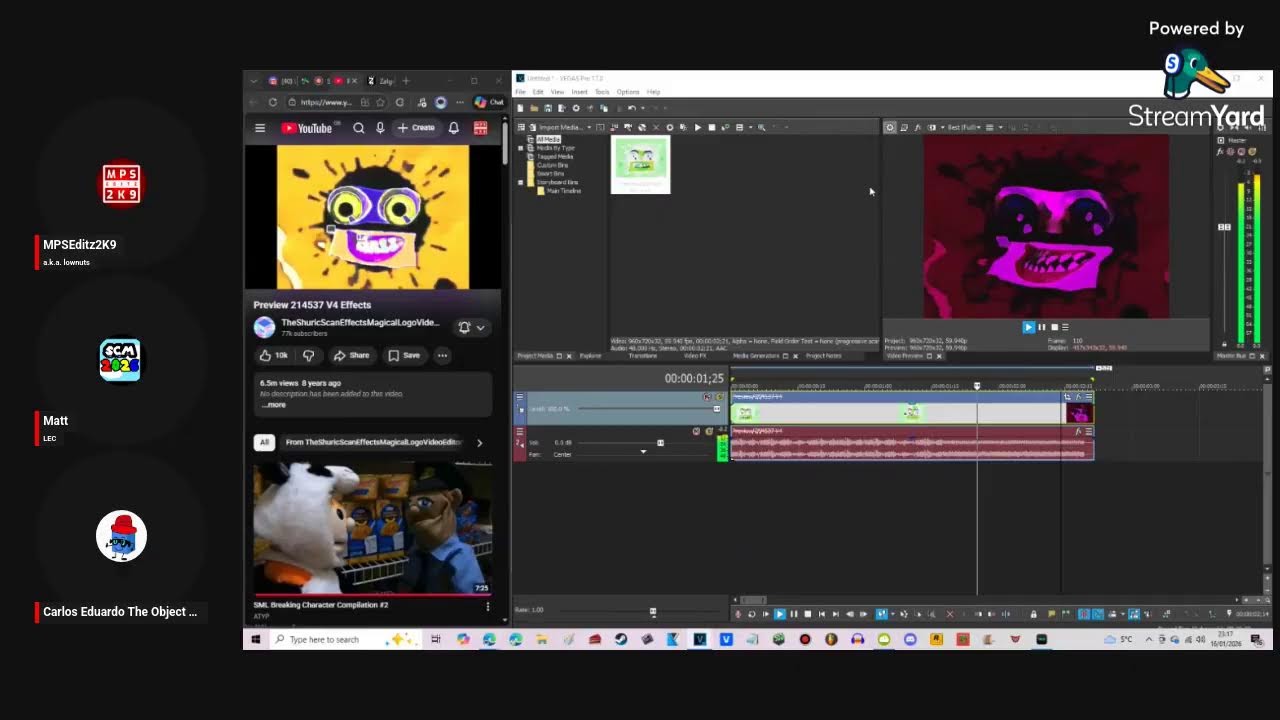The width and height of the screenshot is (1280, 720).
Task: Select the Tagged Media bin
Action: pyautogui.click(x=555, y=156)
